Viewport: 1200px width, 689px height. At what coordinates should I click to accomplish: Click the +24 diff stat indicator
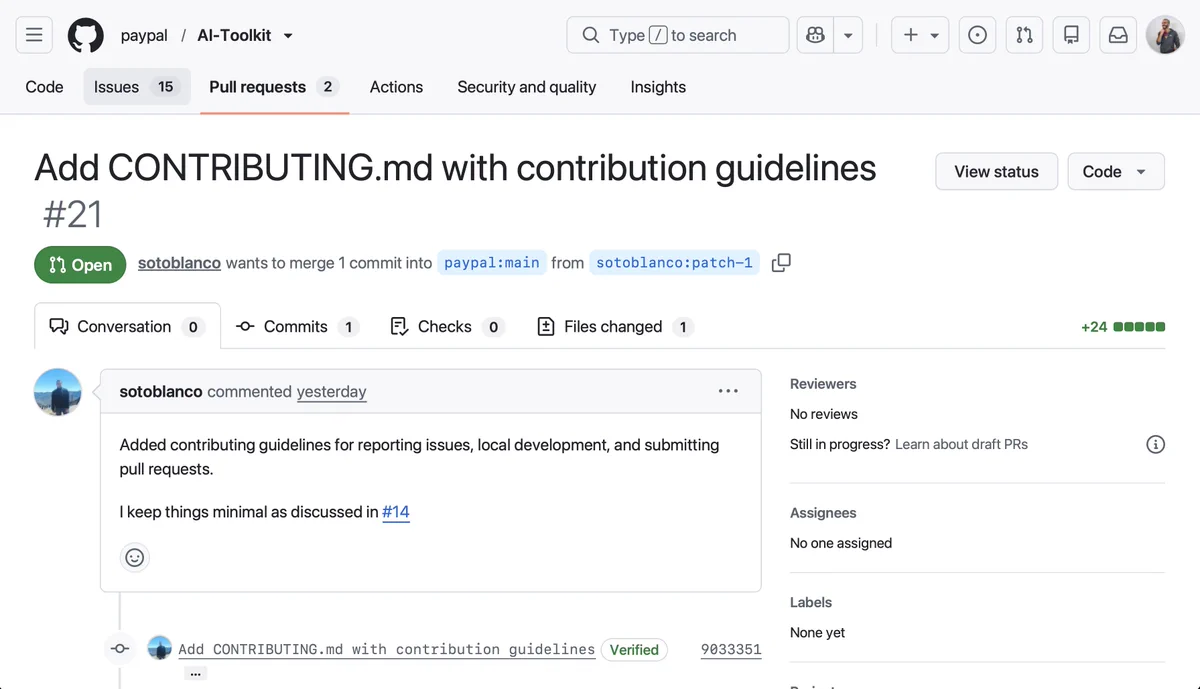coord(1123,327)
